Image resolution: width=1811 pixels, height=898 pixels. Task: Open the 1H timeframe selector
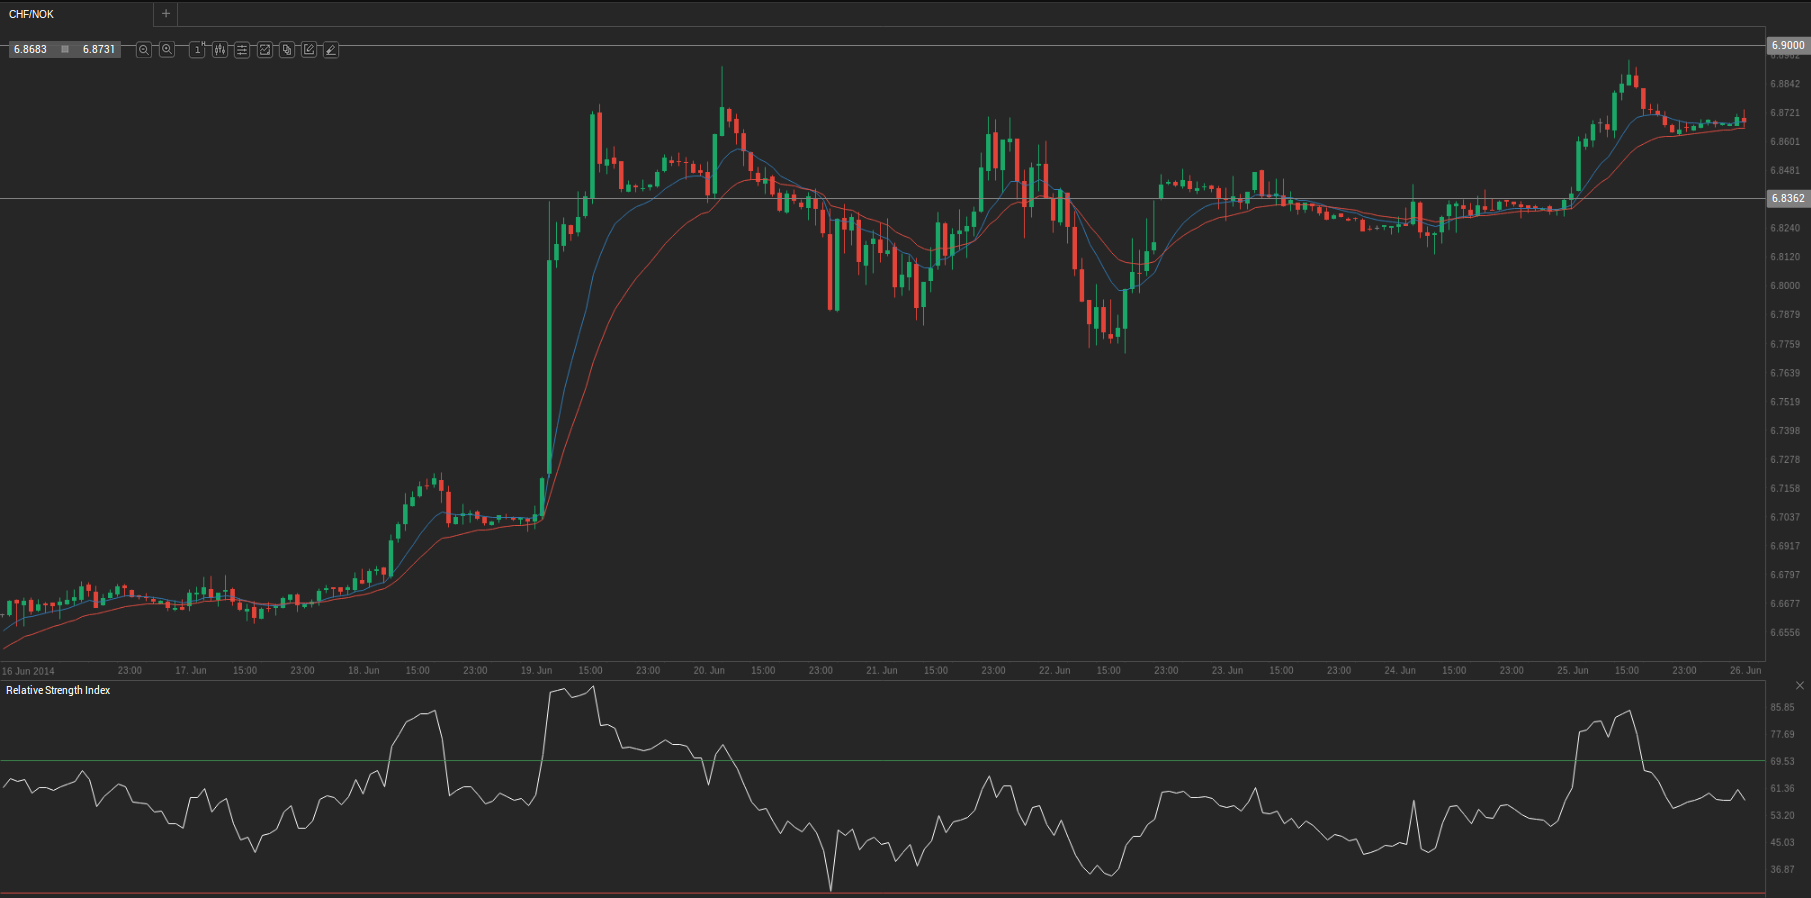tap(197, 49)
